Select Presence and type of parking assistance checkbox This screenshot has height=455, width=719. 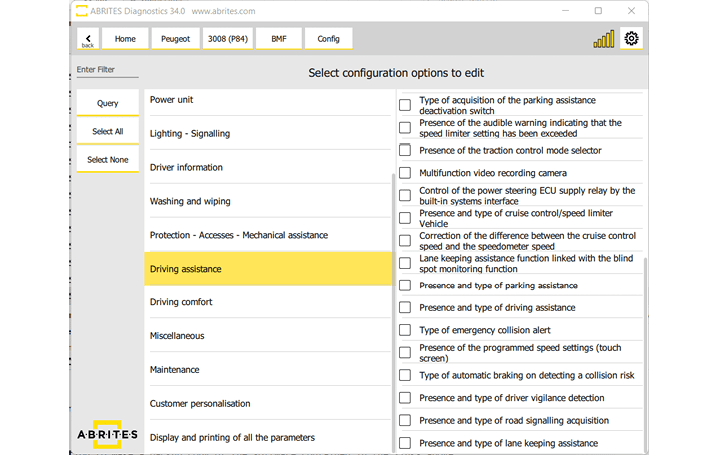click(405, 285)
